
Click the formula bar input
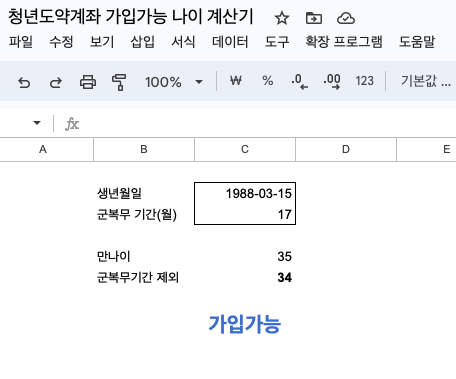pyautogui.click(x=267, y=124)
